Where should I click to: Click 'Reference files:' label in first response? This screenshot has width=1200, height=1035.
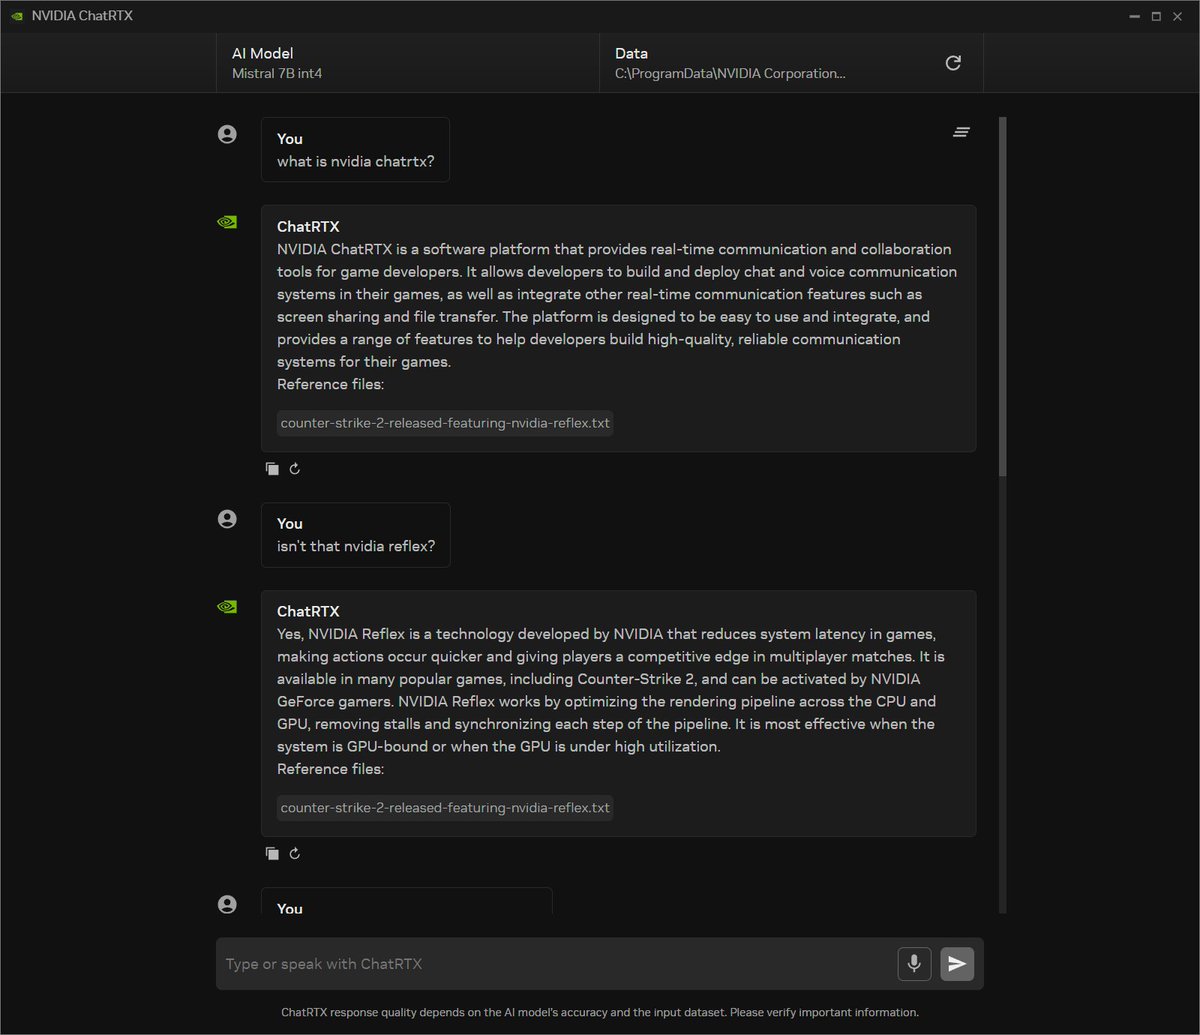point(330,385)
